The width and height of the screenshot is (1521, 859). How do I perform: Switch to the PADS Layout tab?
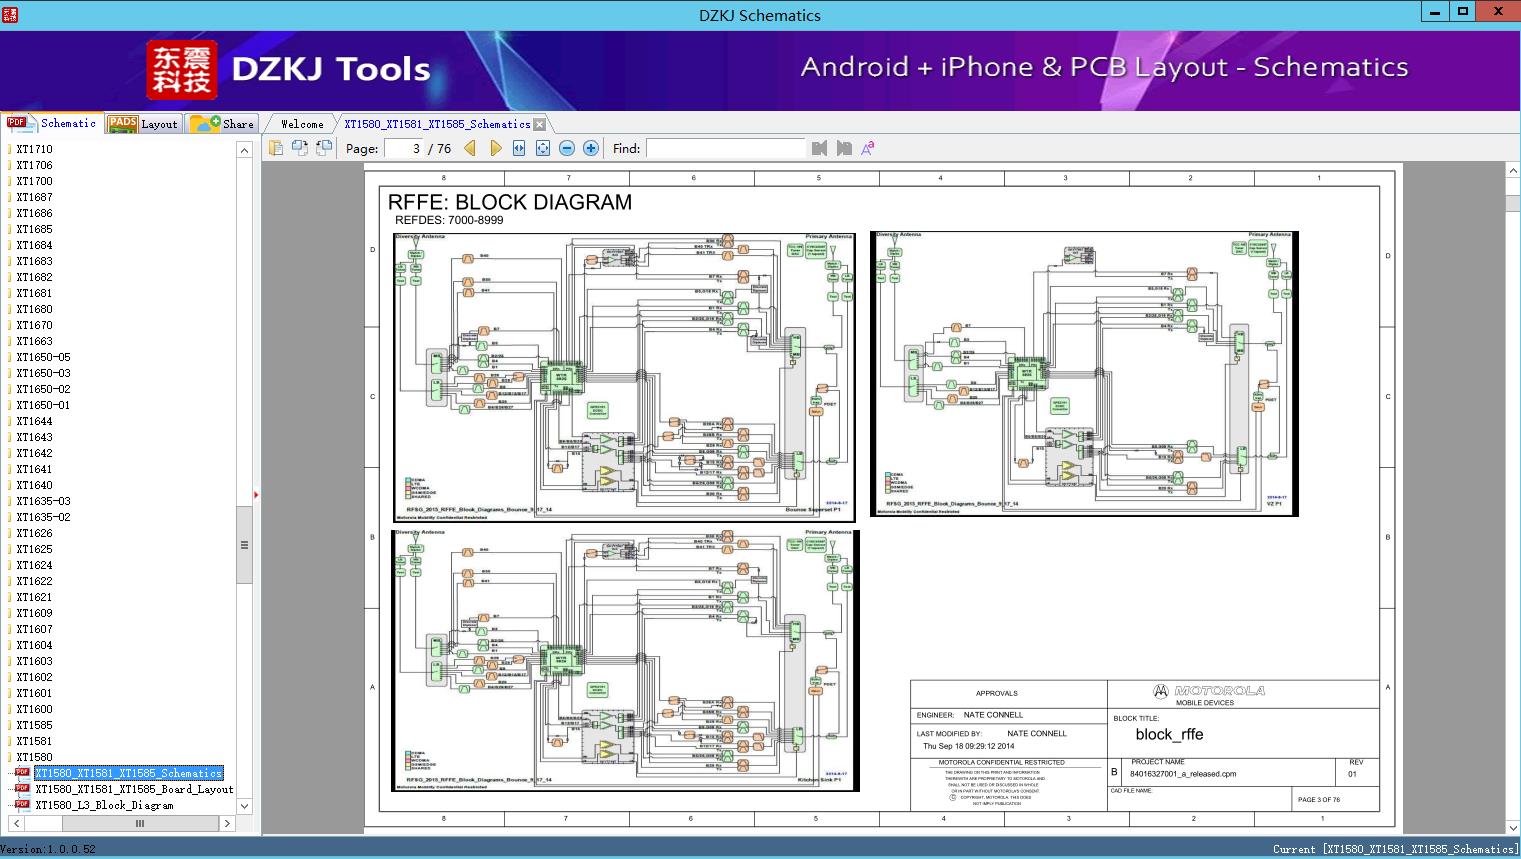(x=143, y=123)
